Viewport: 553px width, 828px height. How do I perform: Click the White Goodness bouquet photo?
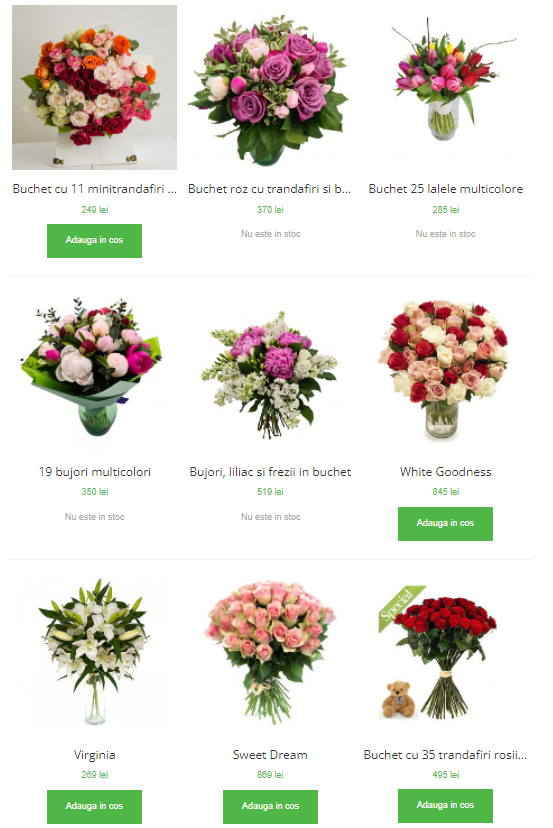tap(445, 370)
